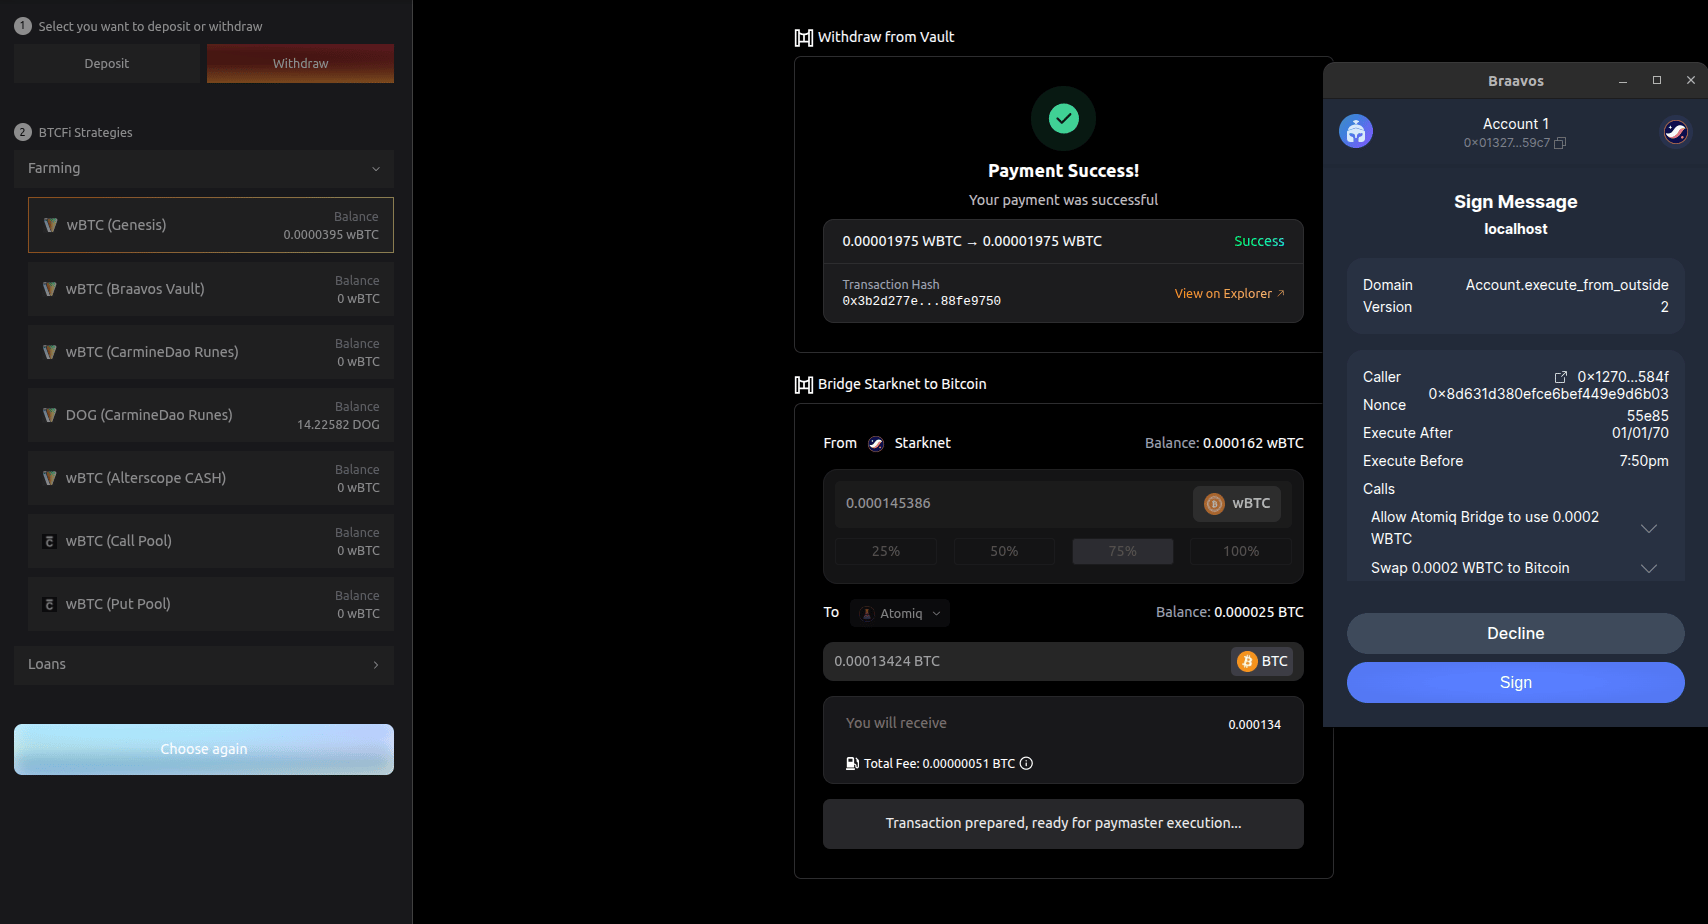Click the wBTC (Braavos Vault) token icon
Viewport: 1708px width, 924px height.
pos(49,289)
